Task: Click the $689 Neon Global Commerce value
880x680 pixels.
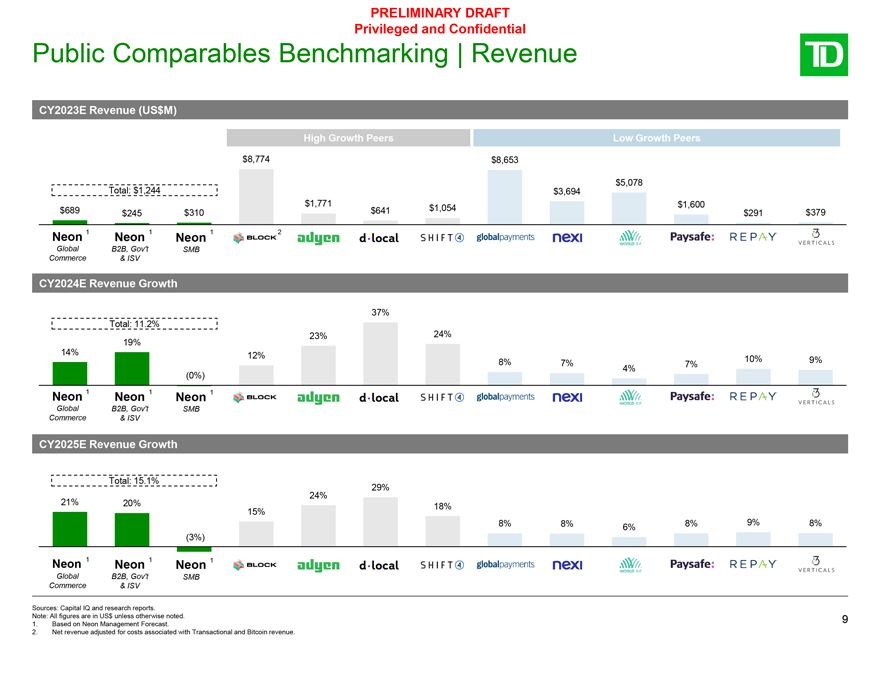Action: click(70, 210)
